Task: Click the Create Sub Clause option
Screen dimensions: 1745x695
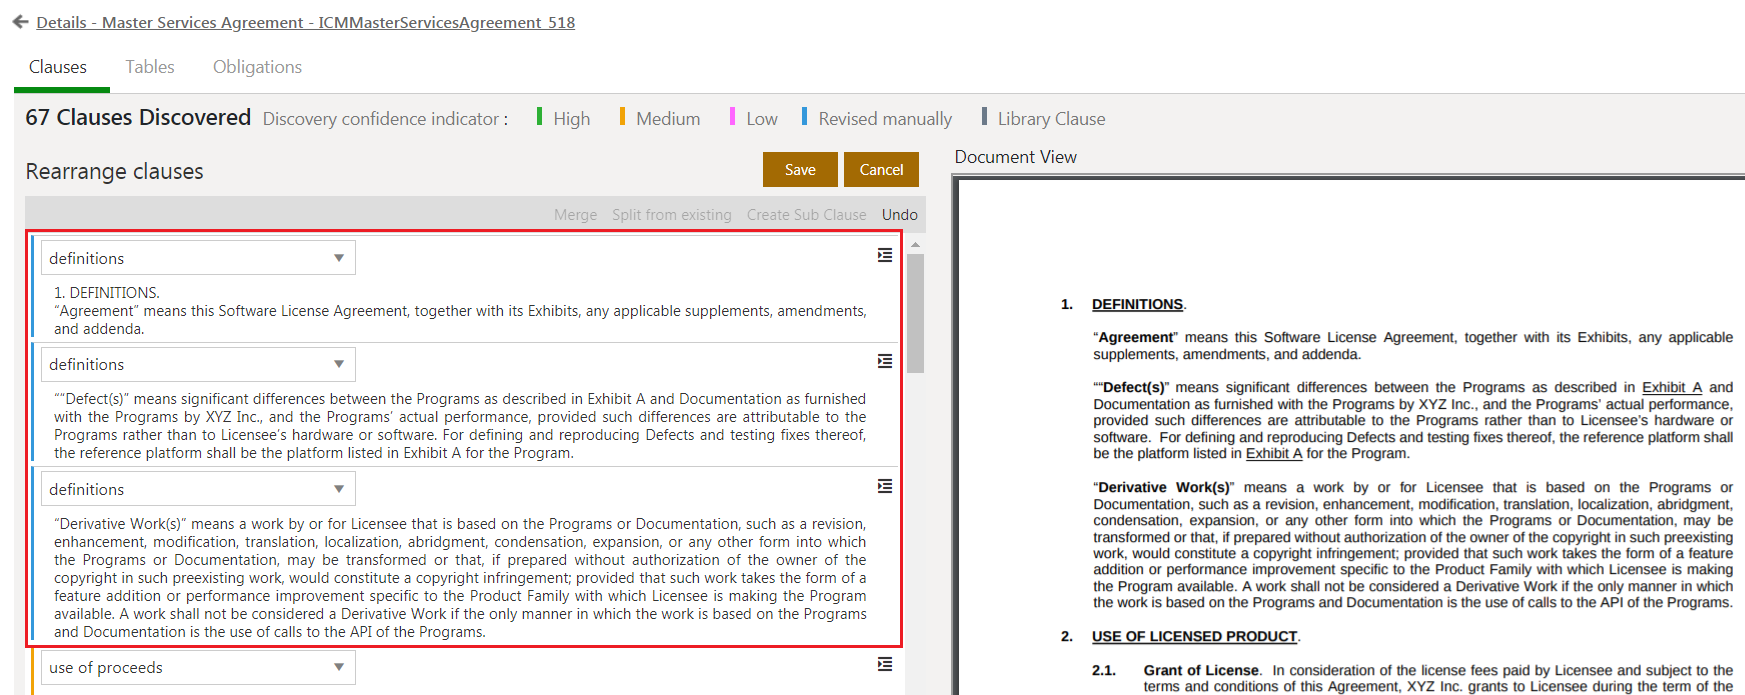Action: pyautogui.click(x=806, y=215)
